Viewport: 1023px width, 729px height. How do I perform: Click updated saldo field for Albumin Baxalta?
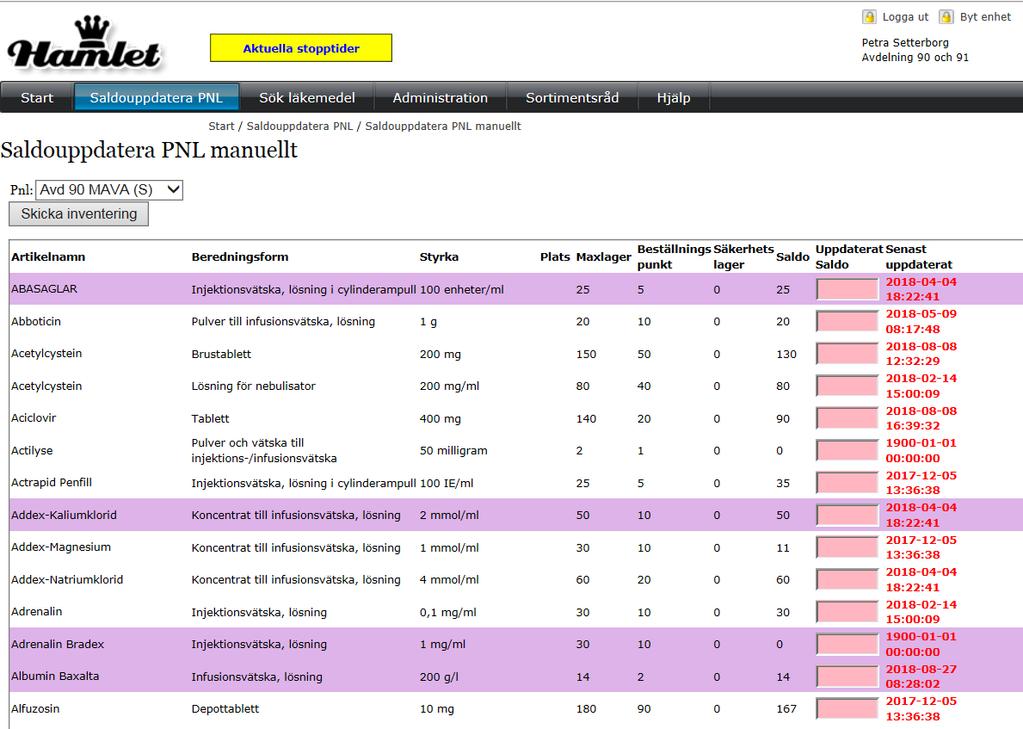pos(847,677)
